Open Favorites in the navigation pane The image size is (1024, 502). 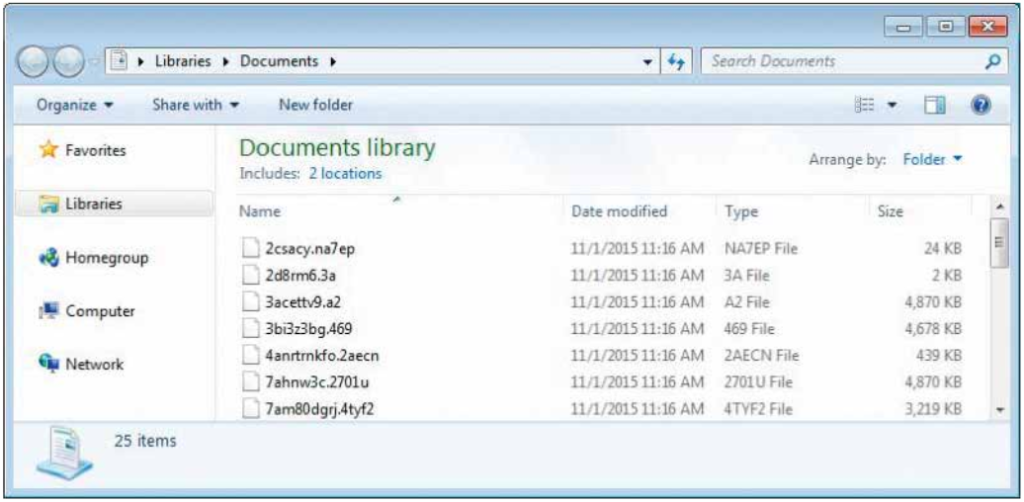[x=95, y=151]
